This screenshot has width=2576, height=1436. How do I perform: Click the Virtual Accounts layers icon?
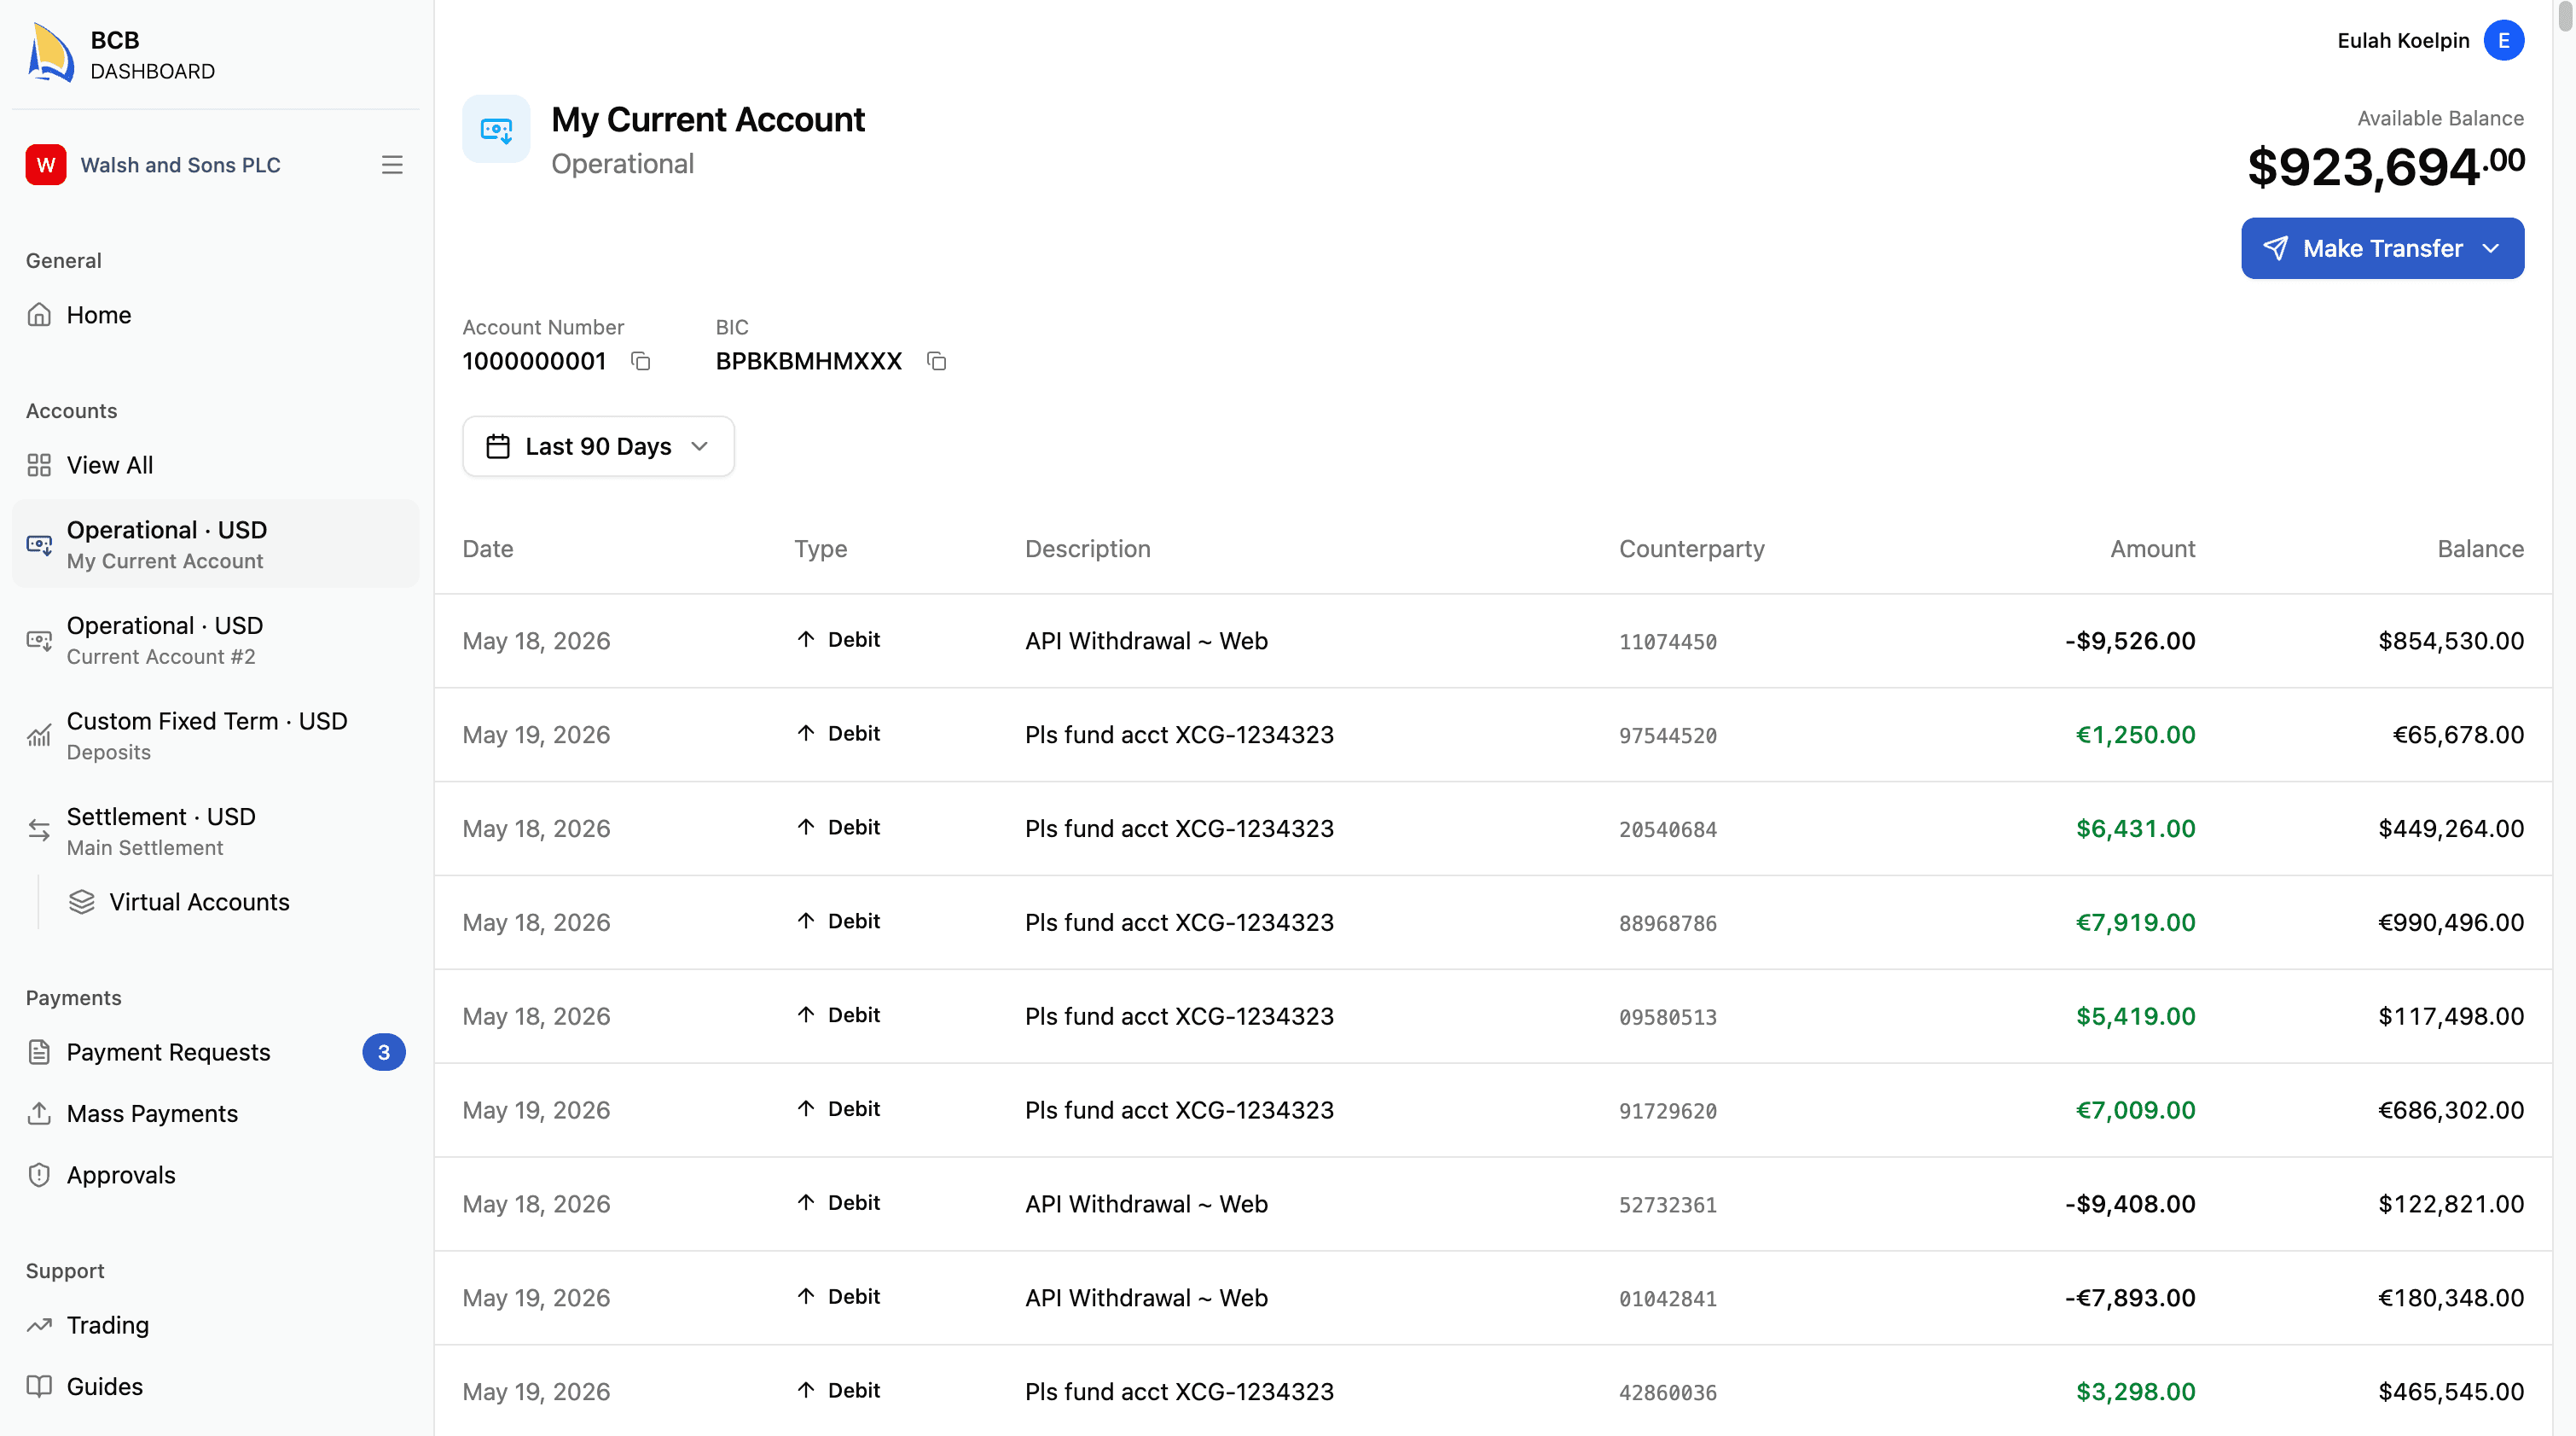point(82,902)
